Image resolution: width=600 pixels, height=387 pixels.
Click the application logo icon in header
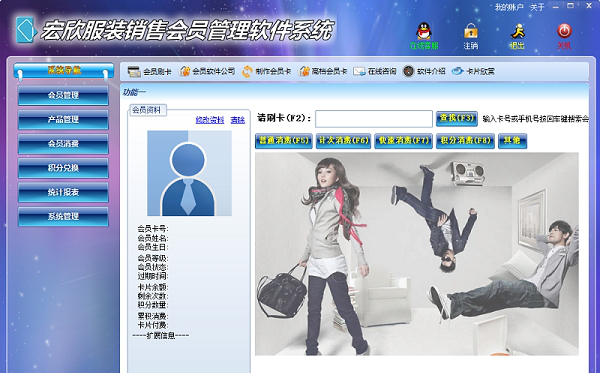26,30
